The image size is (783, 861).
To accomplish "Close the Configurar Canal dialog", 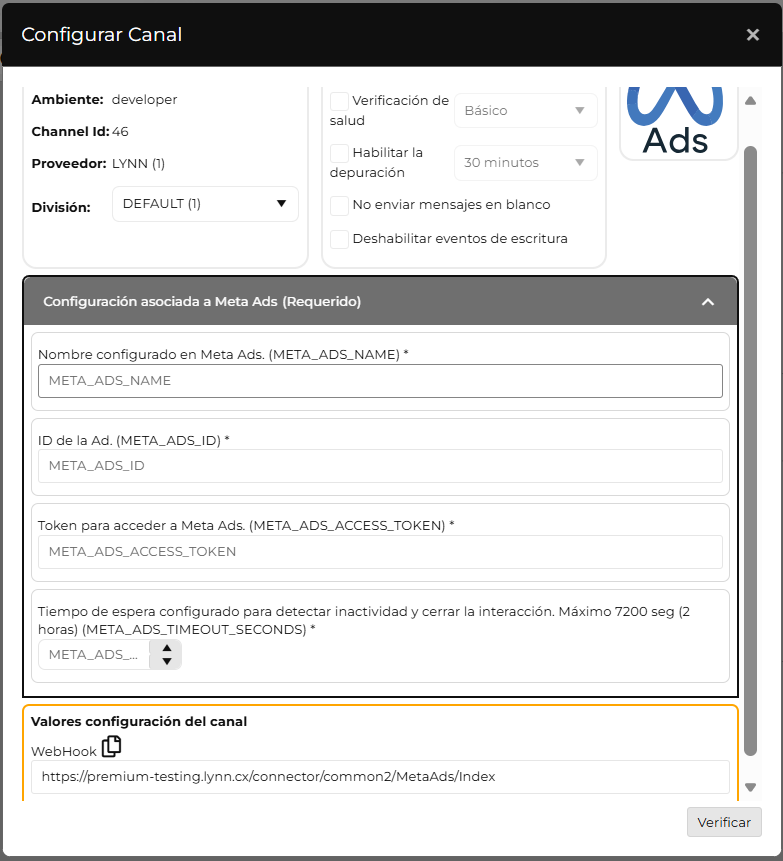I will click(753, 35).
